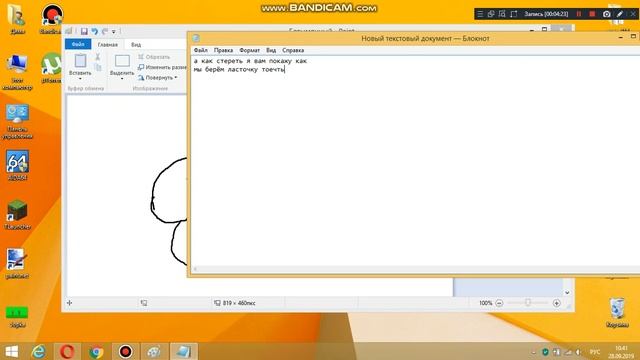The height and width of the screenshot is (360, 640).
Task: Click Bandicam rectangle capture mode icon
Action: [x=514, y=14]
